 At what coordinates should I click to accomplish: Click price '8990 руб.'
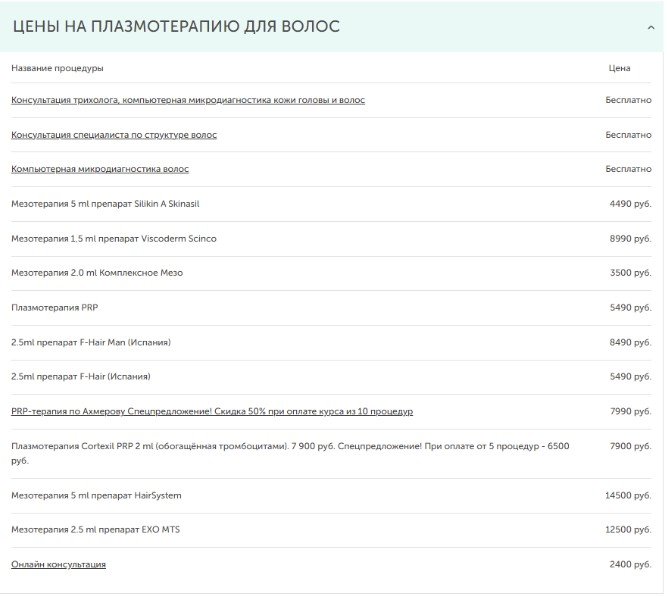click(630, 239)
